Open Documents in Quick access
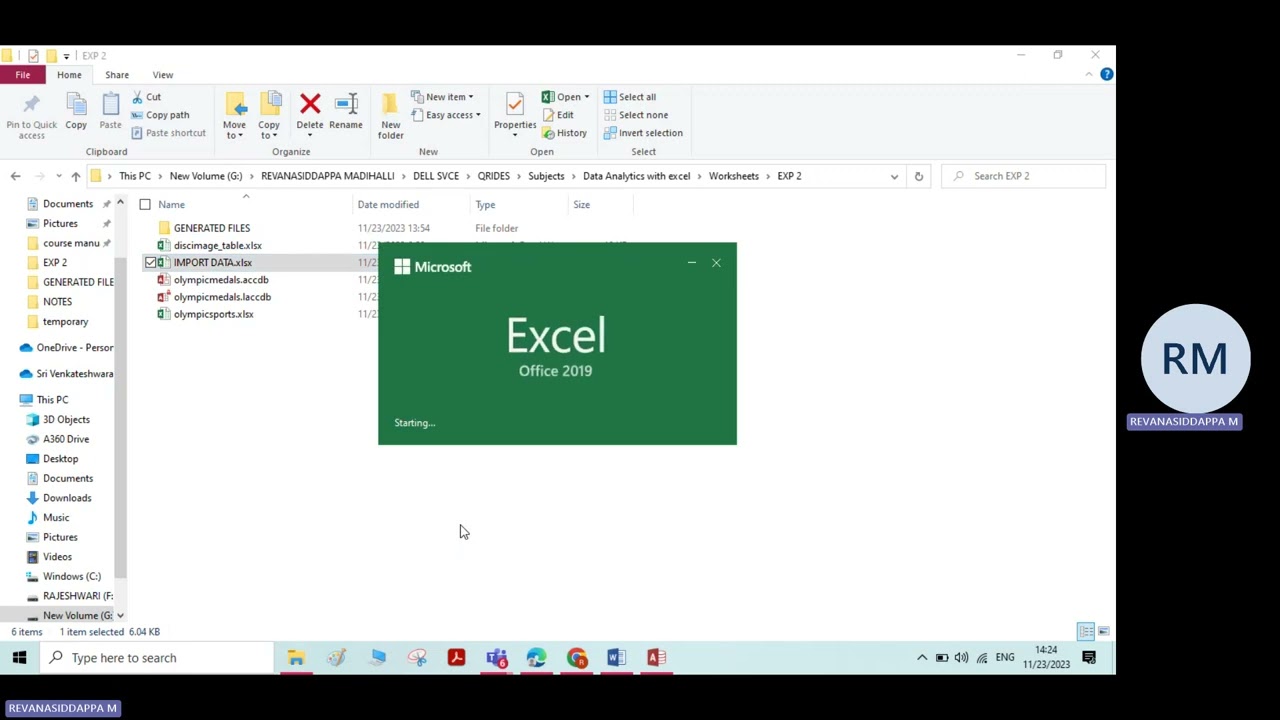Image resolution: width=1280 pixels, height=720 pixels. (67, 204)
